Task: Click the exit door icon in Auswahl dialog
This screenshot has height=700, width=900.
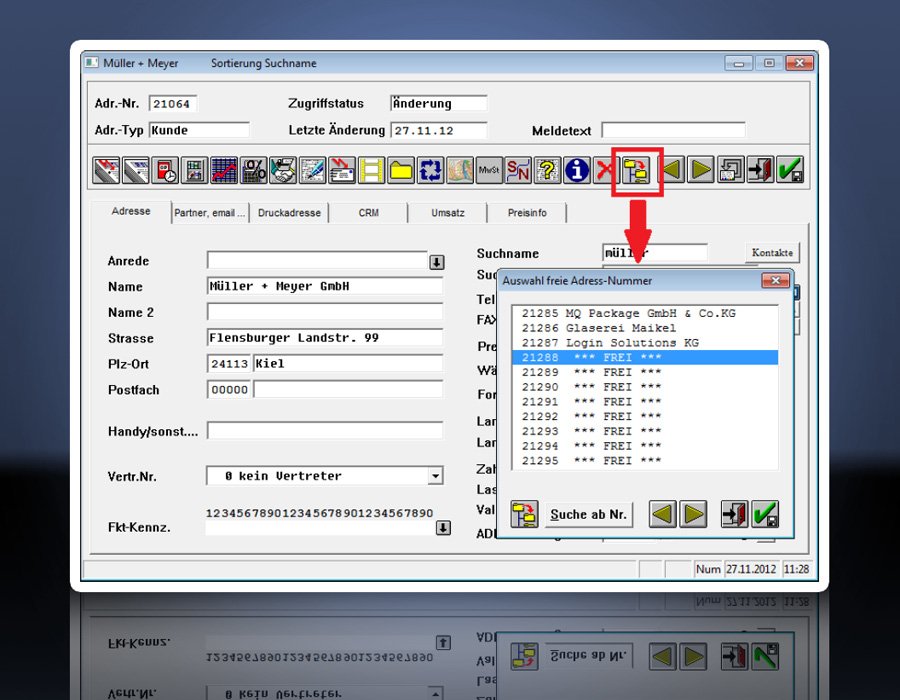Action: click(735, 514)
